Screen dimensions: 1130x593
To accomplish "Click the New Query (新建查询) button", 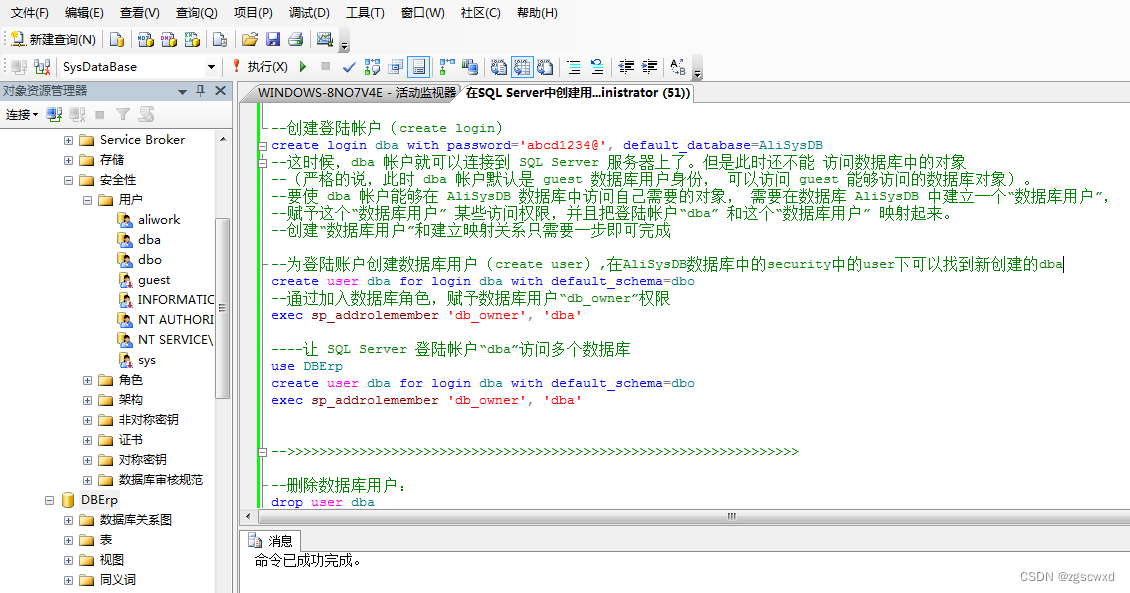I will coord(54,40).
